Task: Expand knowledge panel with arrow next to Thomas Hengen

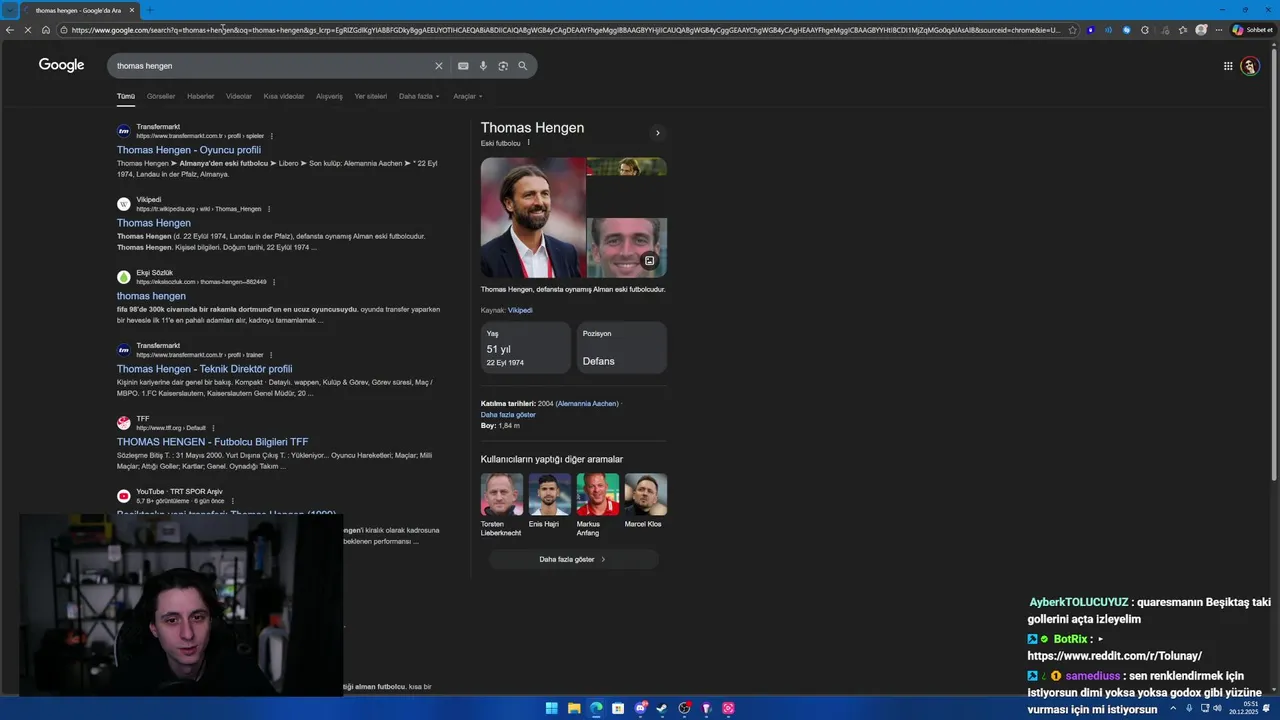Action: (657, 132)
